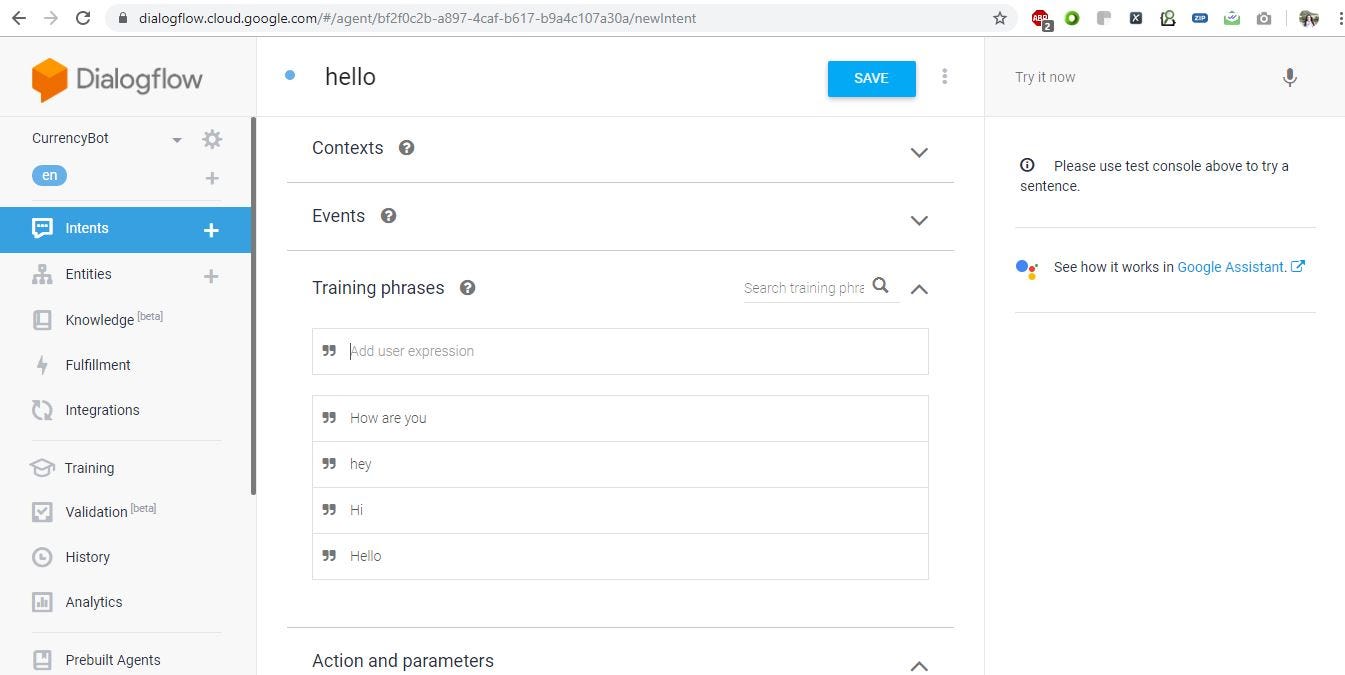Screen dimensions: 1345x675
Task: Save the hello intent
Action: point(870,78)
